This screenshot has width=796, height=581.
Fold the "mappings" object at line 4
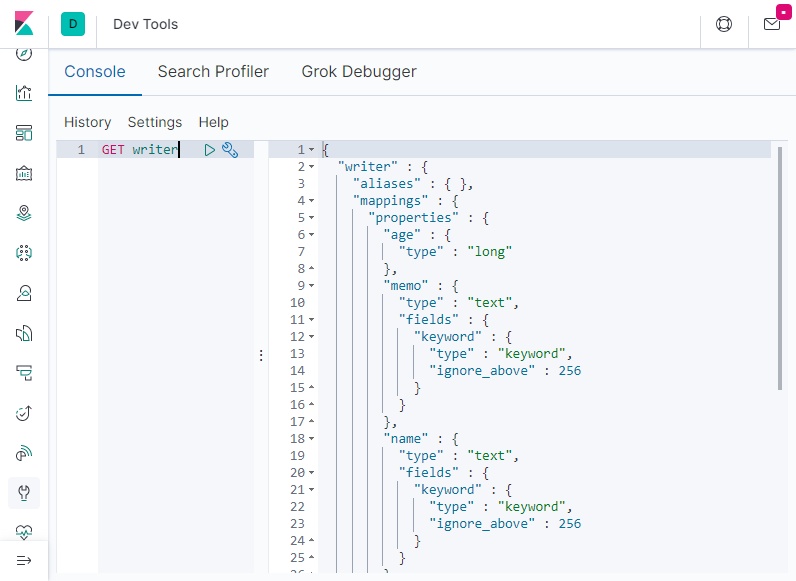click(x=312, y=201)
